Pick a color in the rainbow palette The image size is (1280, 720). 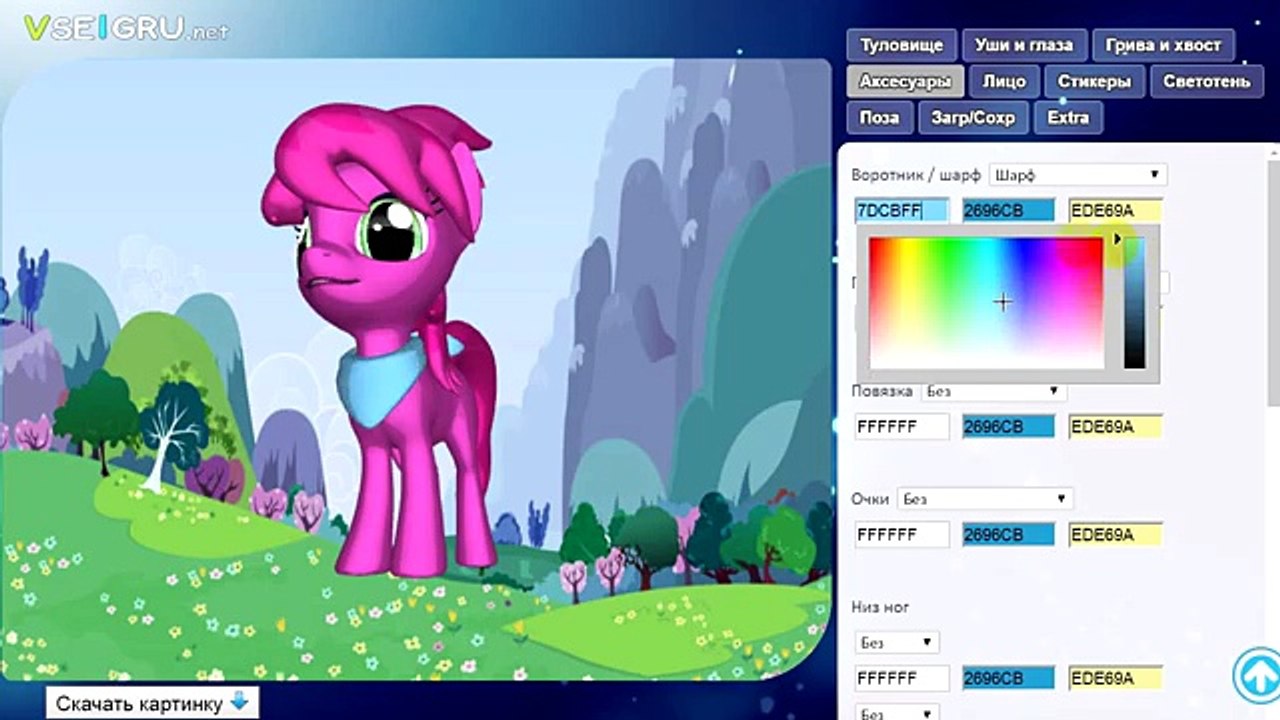tap(986, 303)
